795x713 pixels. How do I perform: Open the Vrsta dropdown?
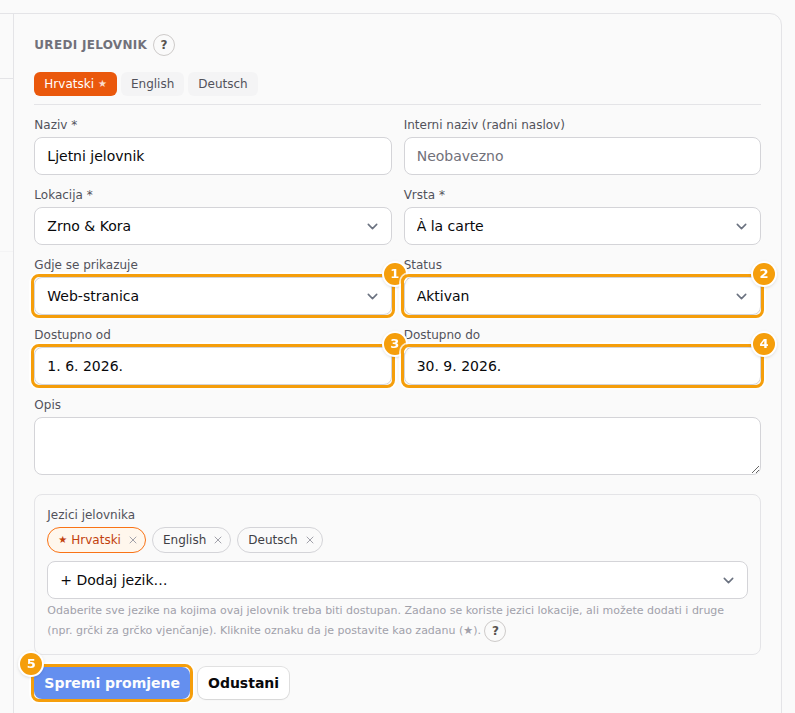[x=582, y=226]
